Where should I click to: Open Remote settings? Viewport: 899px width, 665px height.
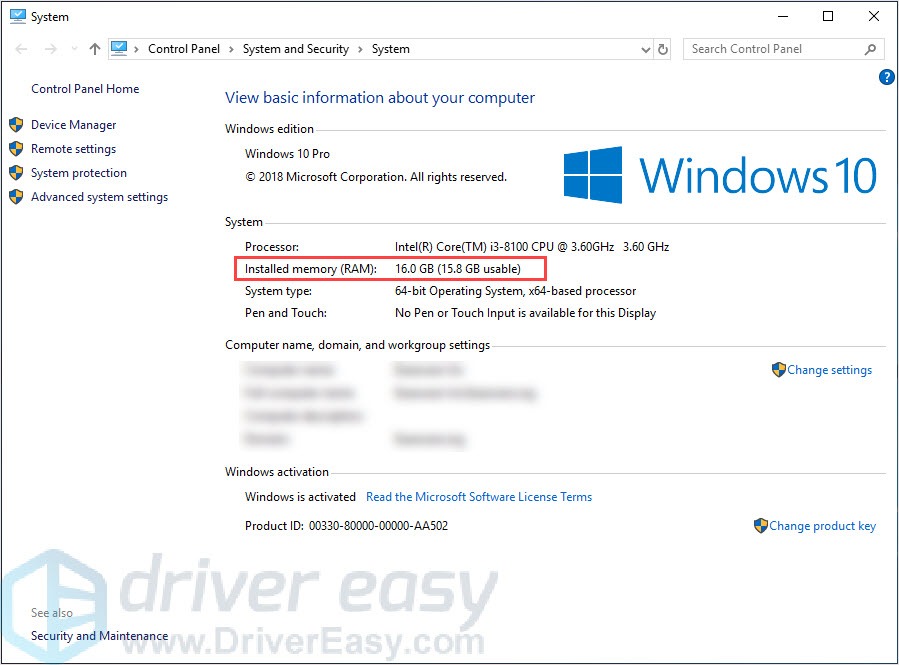(x=73, y=148)
